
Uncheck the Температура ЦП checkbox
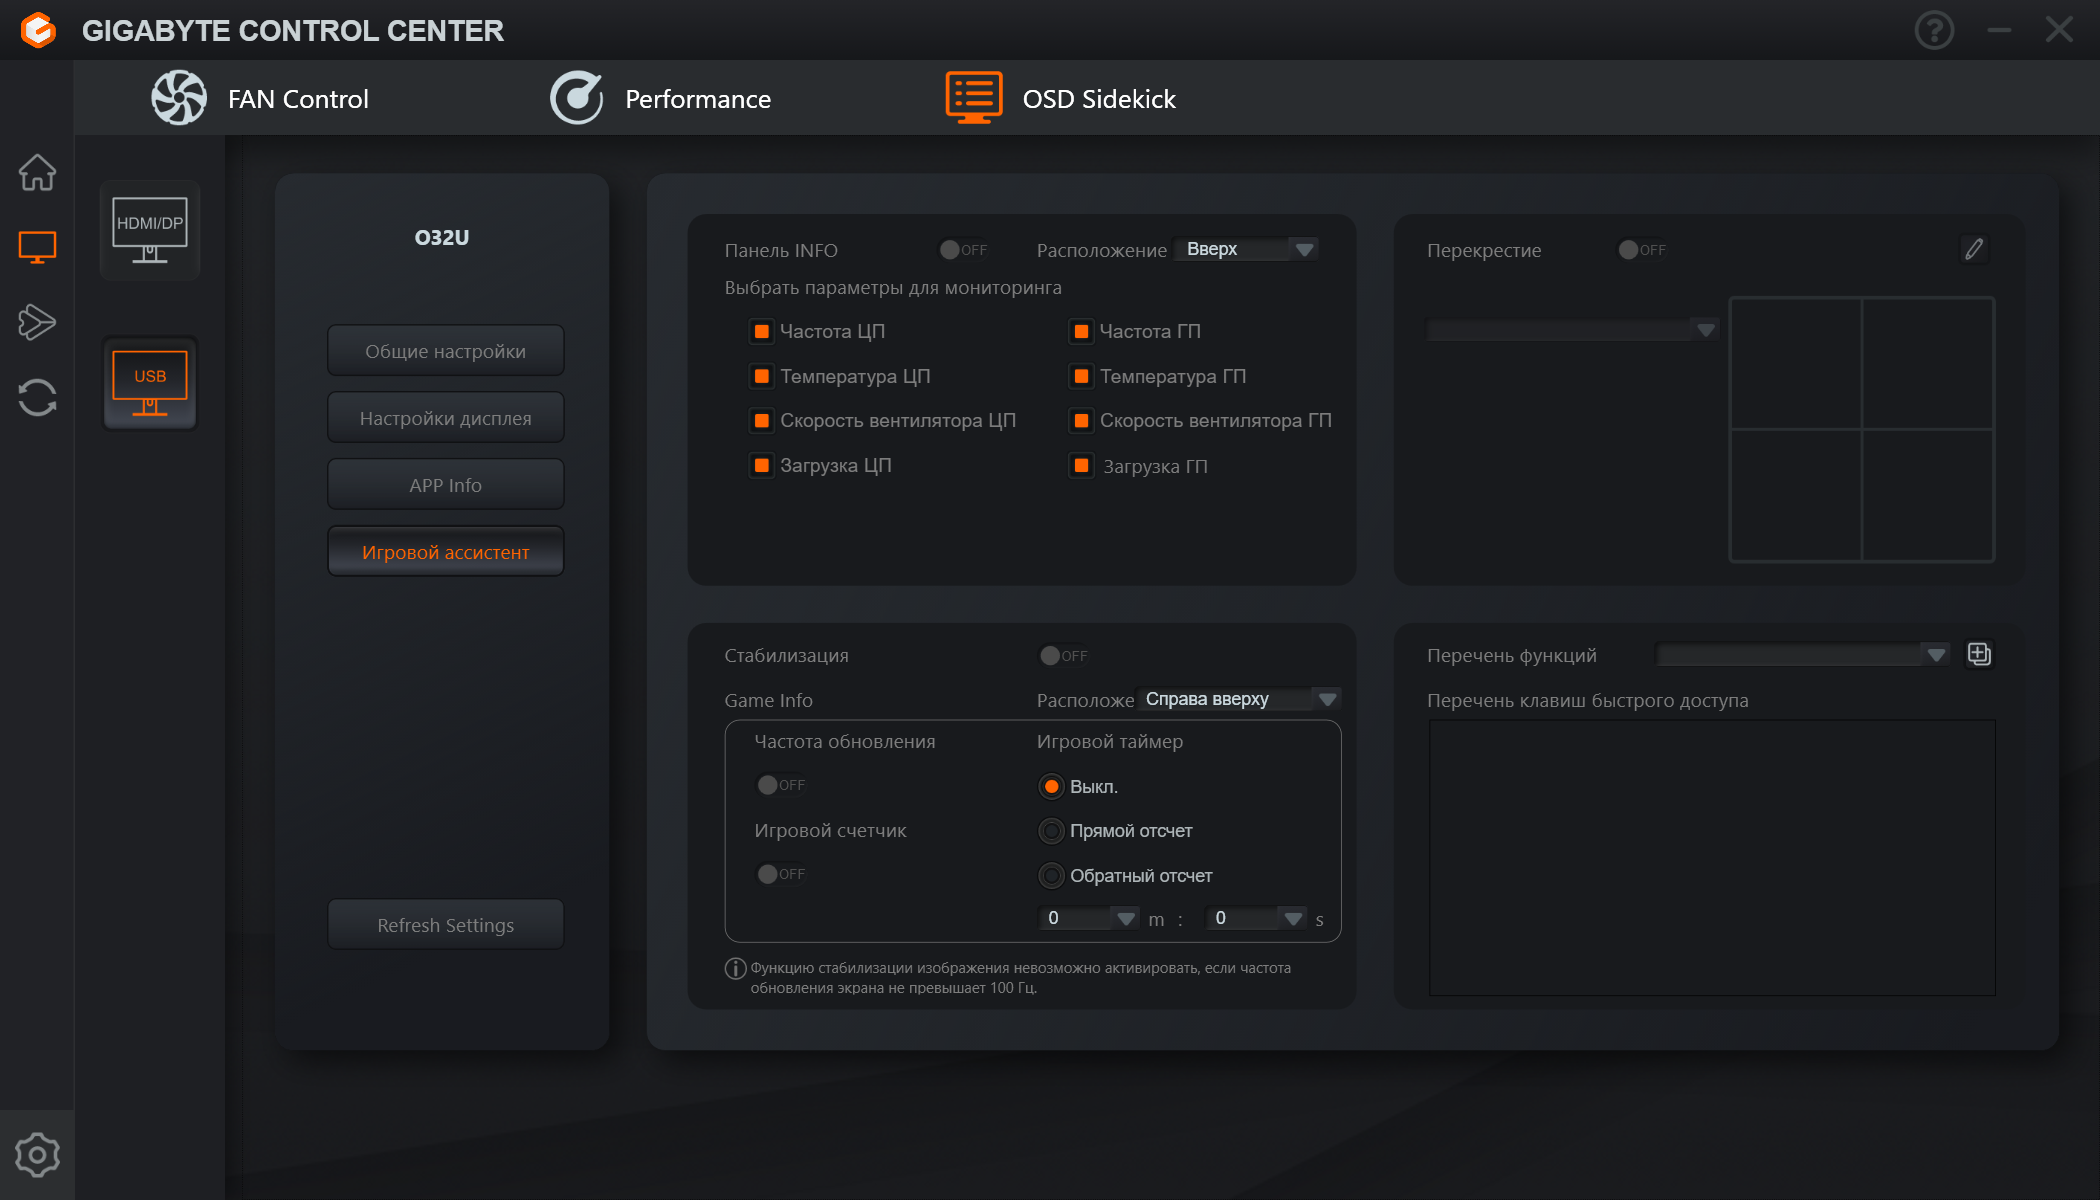click(762, 376)
